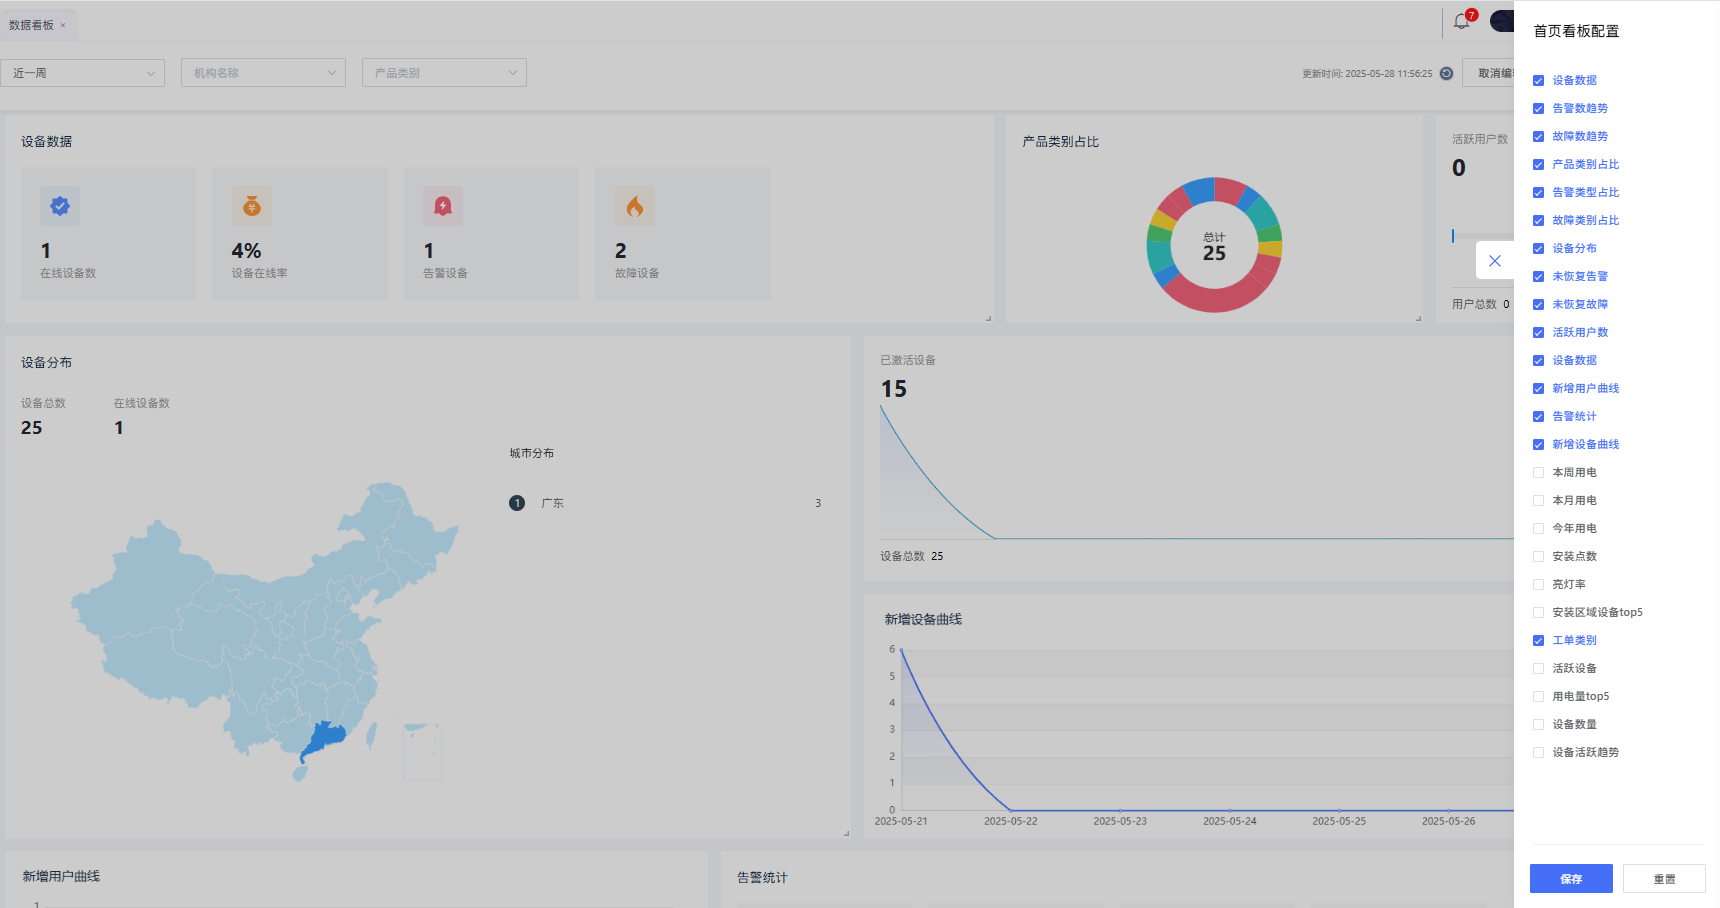Click the device online rate money-bag icon
Screen dimensions: 1720x908
coord(252,206)
